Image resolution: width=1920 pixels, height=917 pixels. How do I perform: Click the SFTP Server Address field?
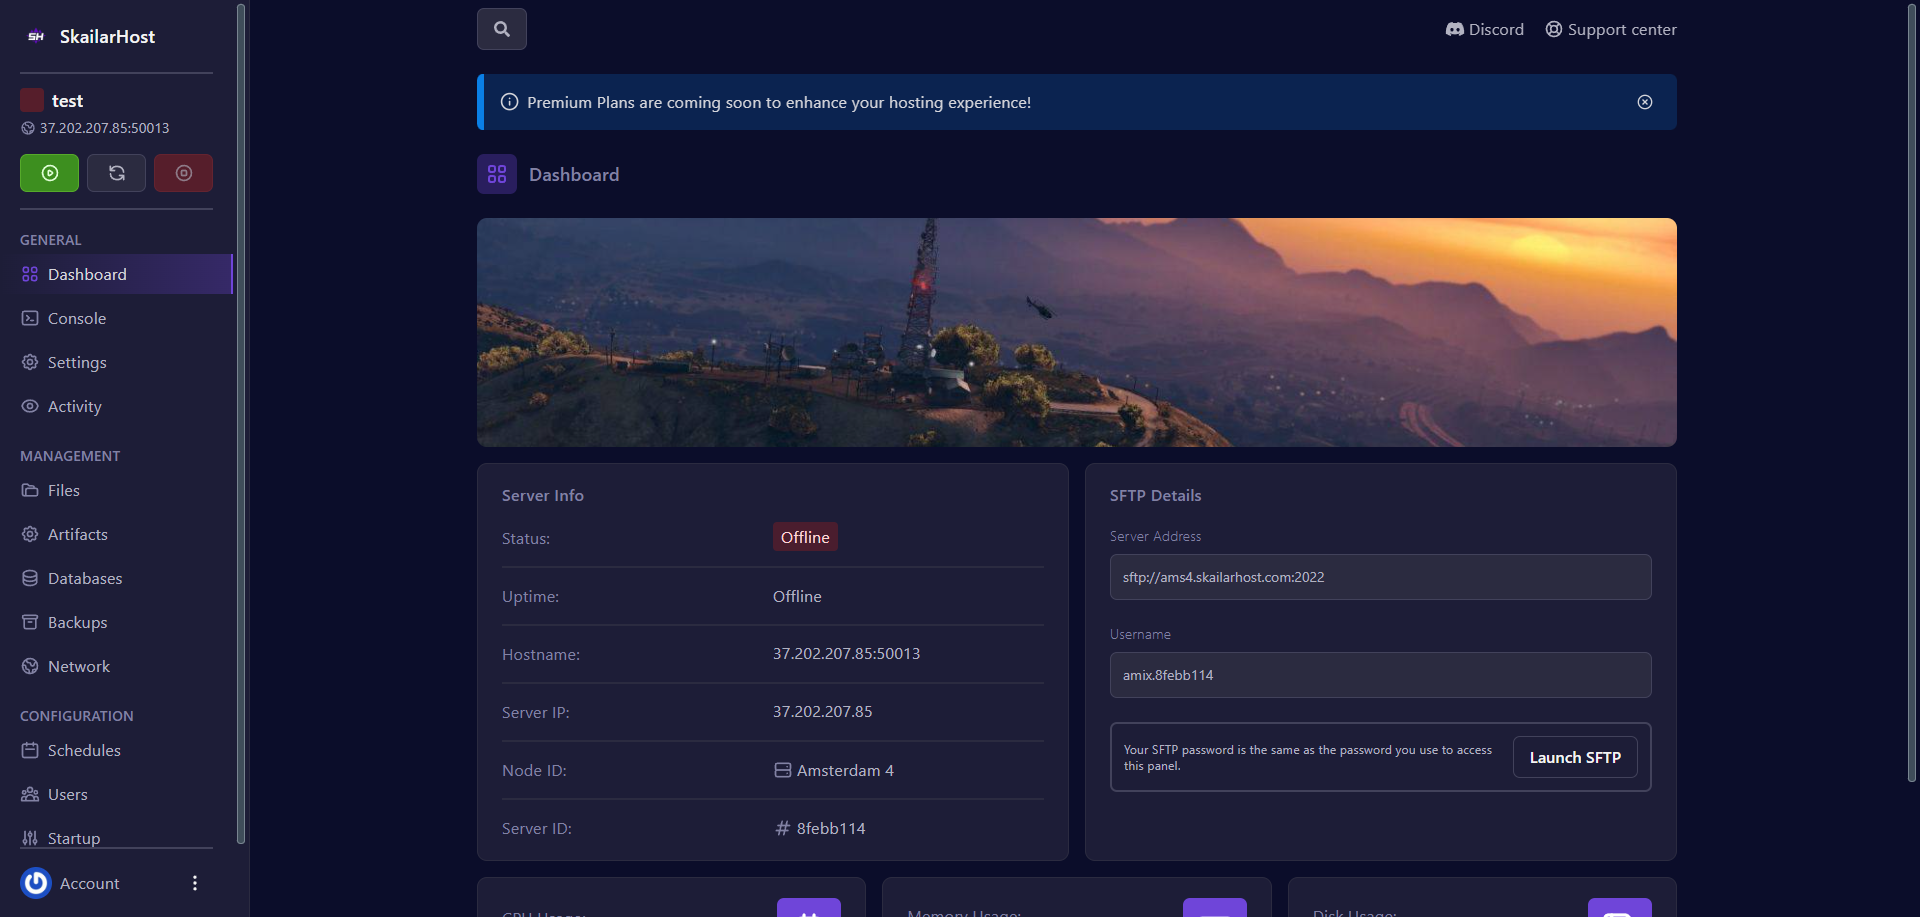point(1380,577)
